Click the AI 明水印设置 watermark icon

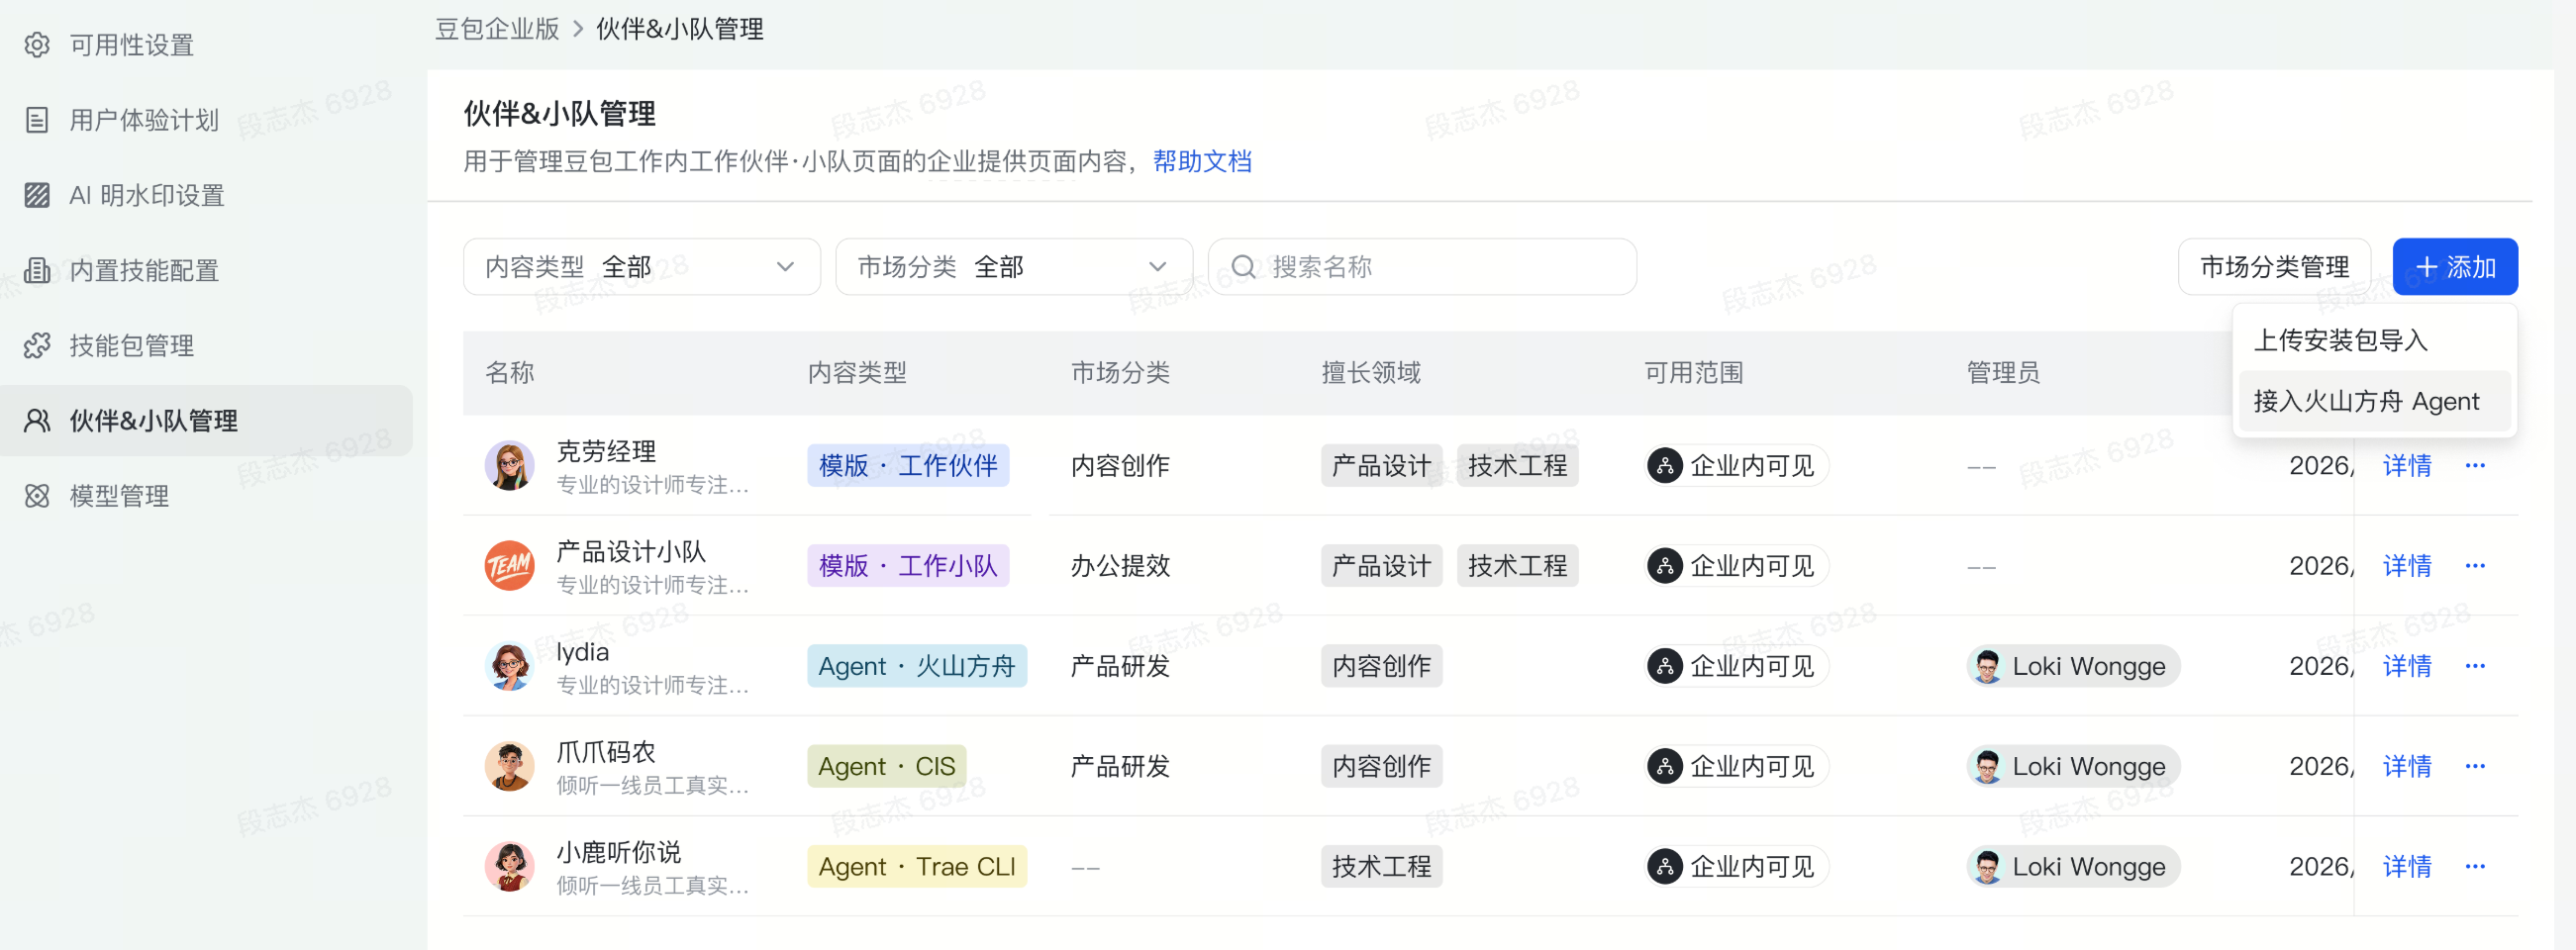coord(37,195)
